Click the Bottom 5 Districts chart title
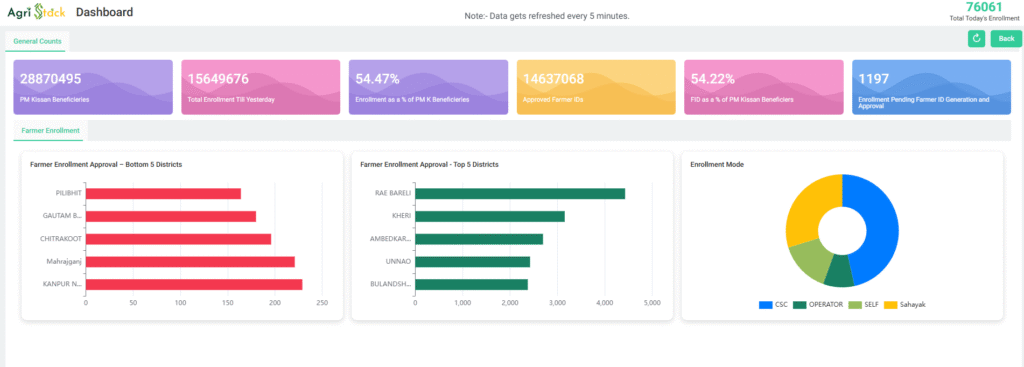 coord(106,165)
